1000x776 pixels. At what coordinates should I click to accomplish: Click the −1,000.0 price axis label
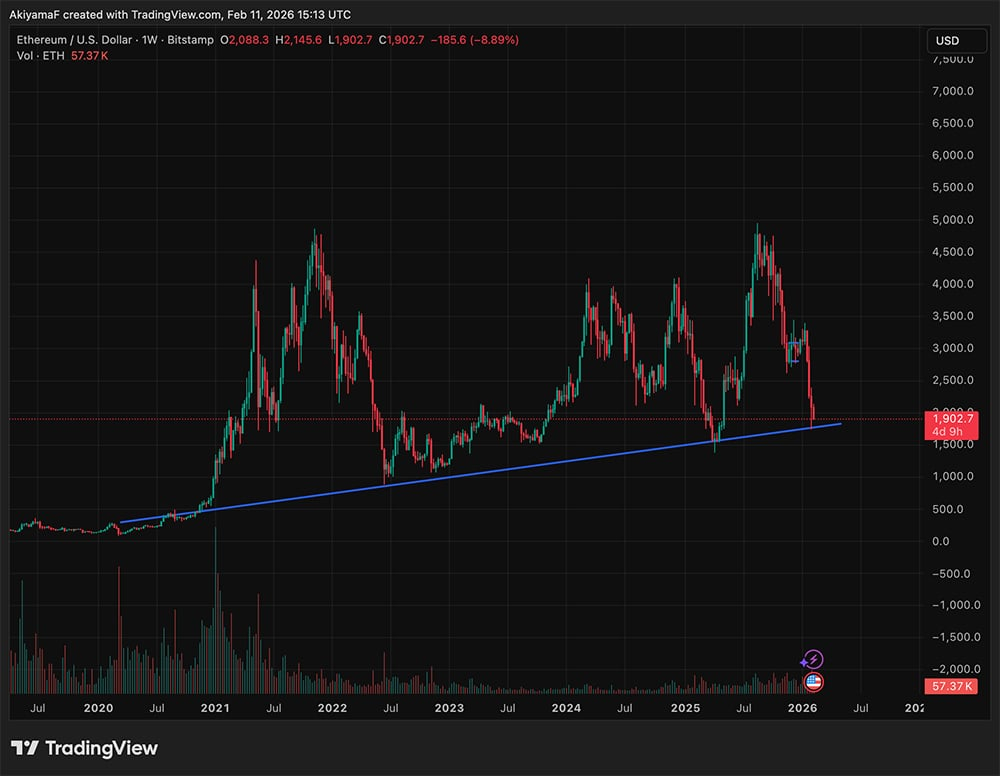click(956, 605)
